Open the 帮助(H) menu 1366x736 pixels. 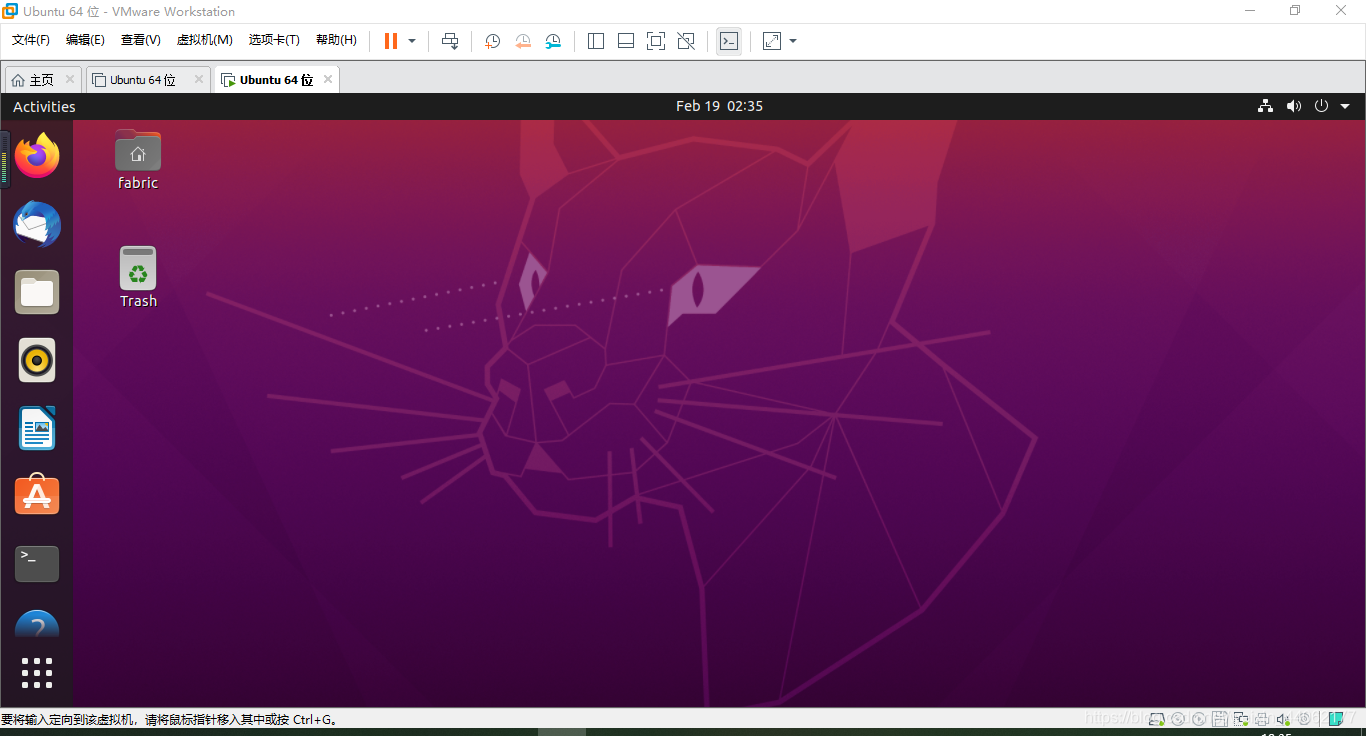click(x=336, y=40)
